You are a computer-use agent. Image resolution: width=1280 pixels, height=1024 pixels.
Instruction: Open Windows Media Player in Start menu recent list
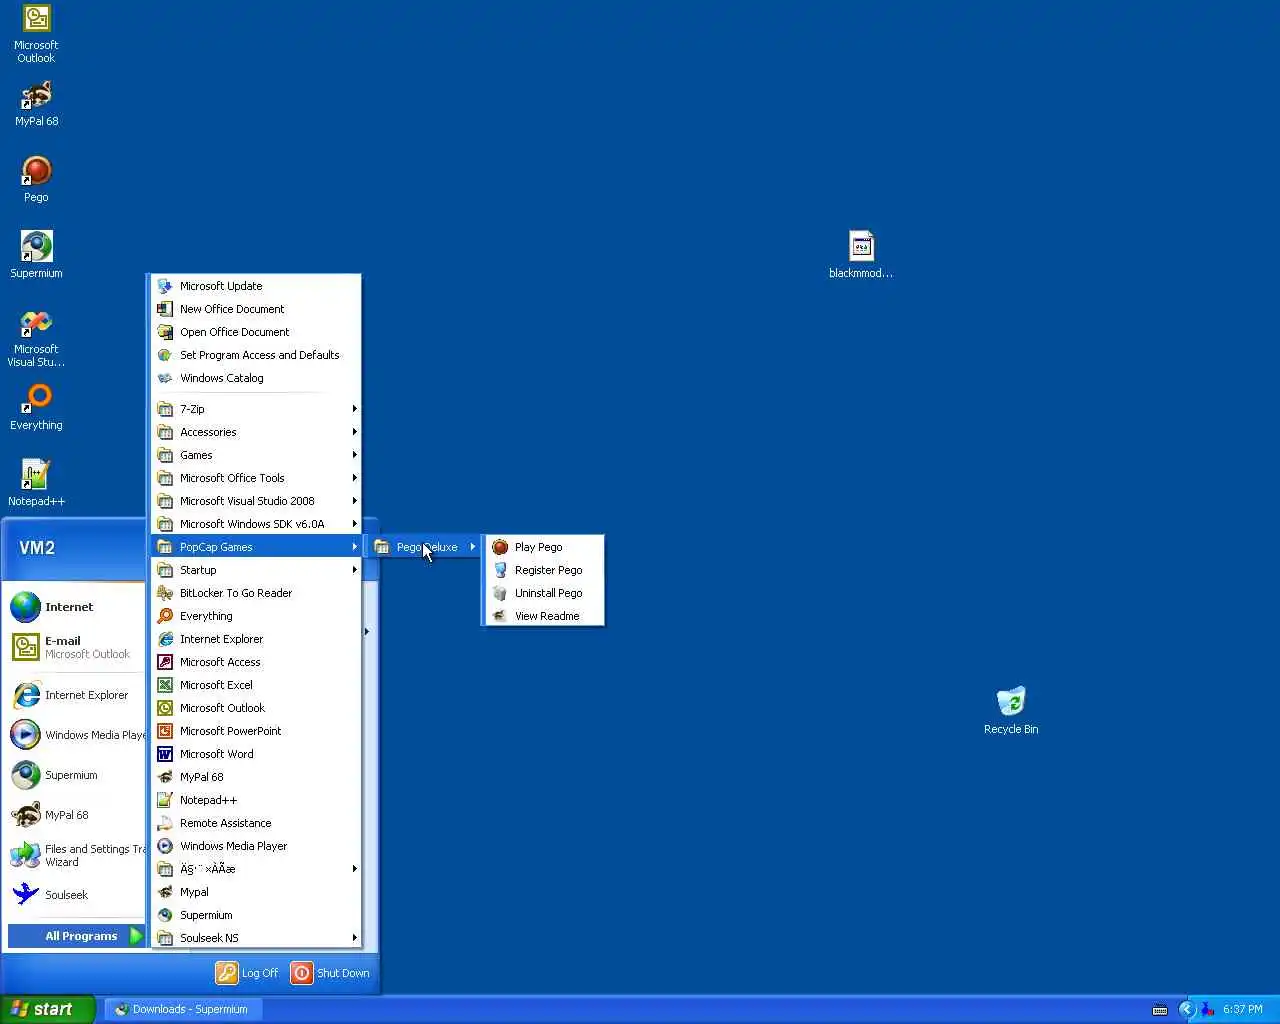(76, 735)
